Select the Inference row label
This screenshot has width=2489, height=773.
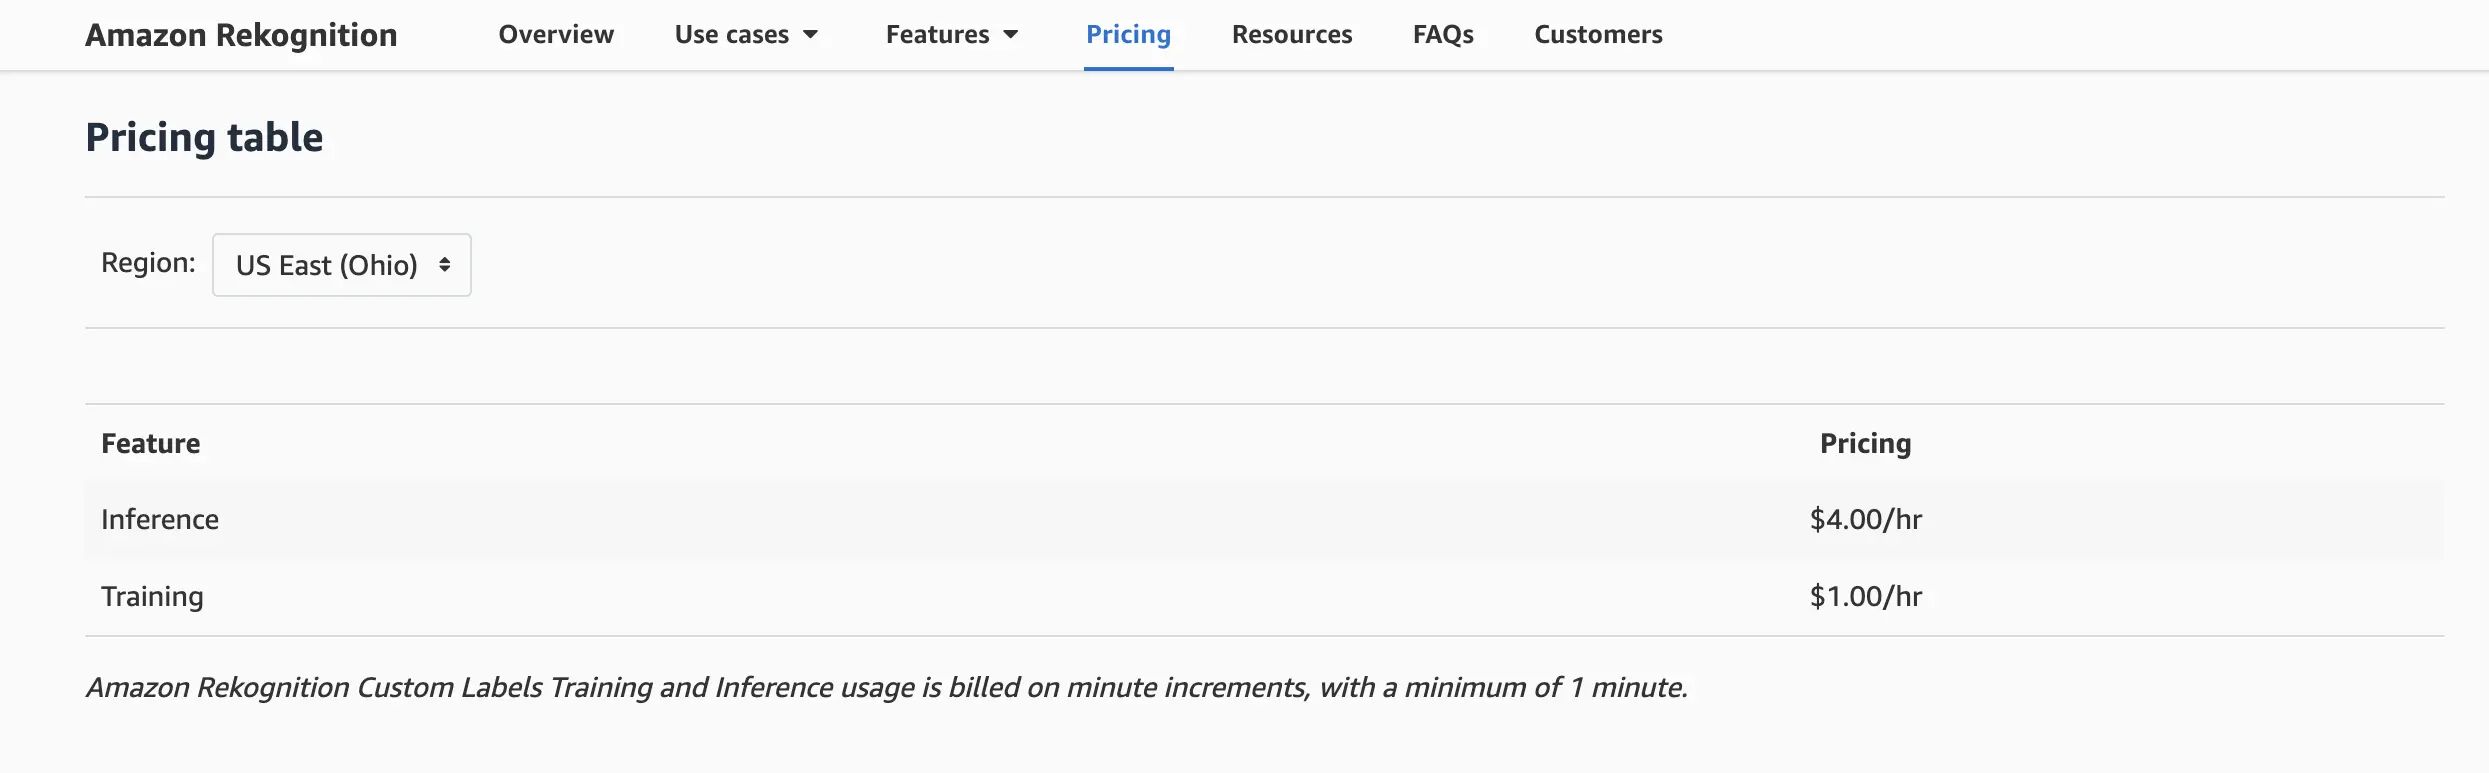(160, 519)
